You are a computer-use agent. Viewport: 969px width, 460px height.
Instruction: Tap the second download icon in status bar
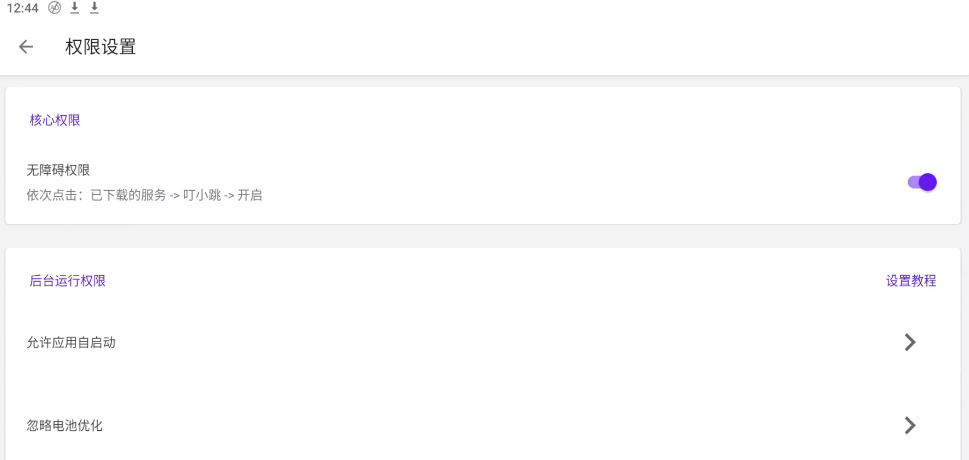point(95,8)
